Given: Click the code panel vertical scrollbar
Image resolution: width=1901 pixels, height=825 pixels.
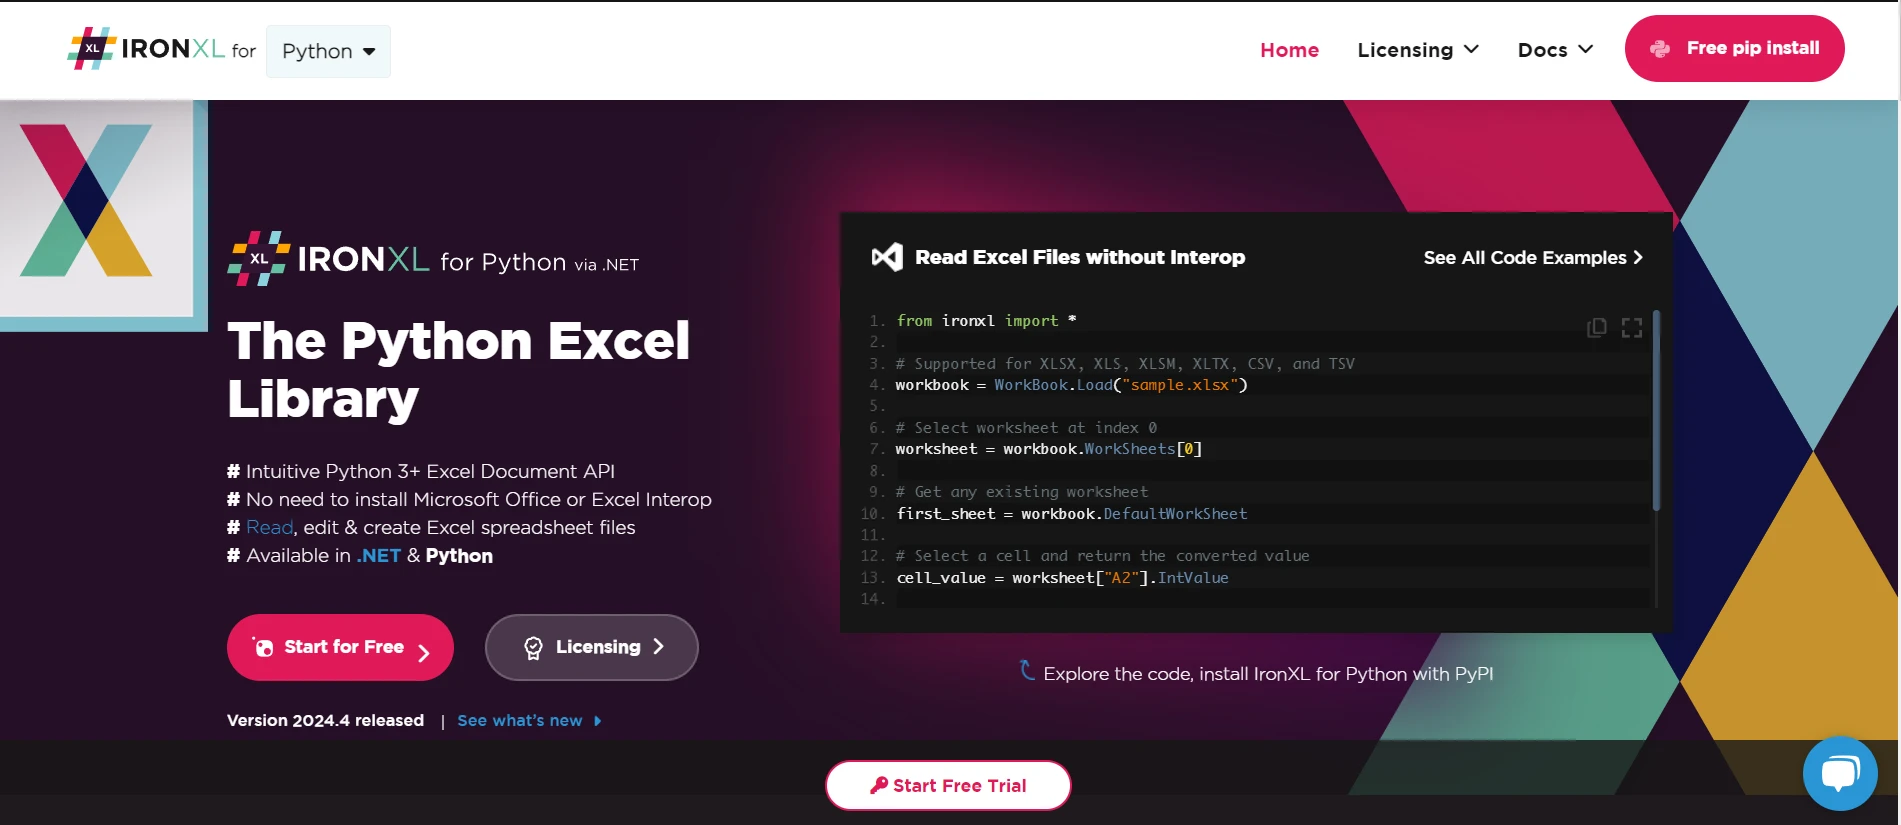Looking at the screenshot, I should [x=1656, y=410].
